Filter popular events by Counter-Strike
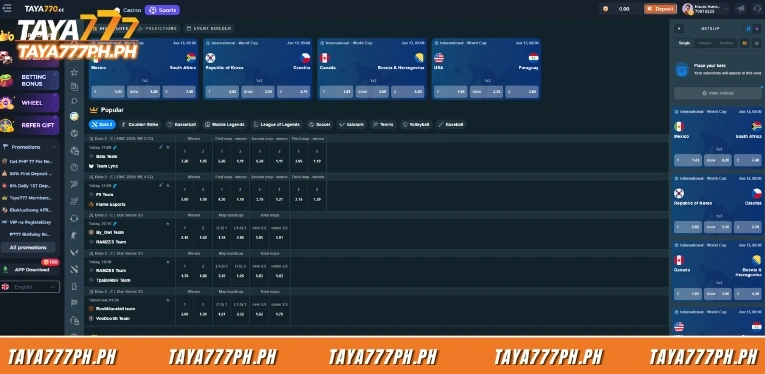 point(140,124)
